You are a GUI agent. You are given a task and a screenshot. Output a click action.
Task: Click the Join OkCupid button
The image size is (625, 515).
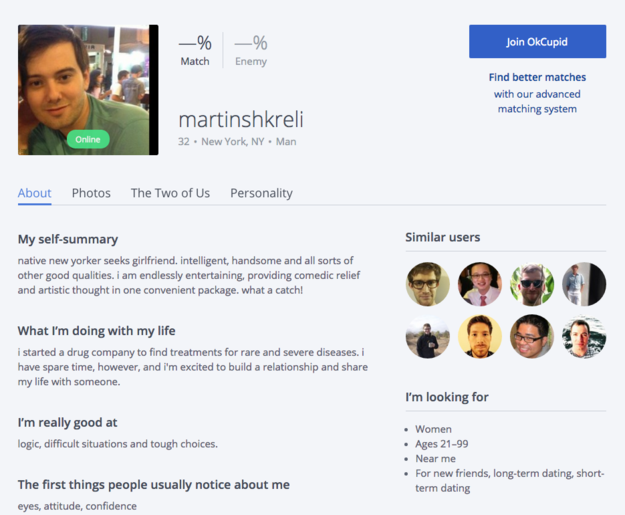(x=537, y=41)
